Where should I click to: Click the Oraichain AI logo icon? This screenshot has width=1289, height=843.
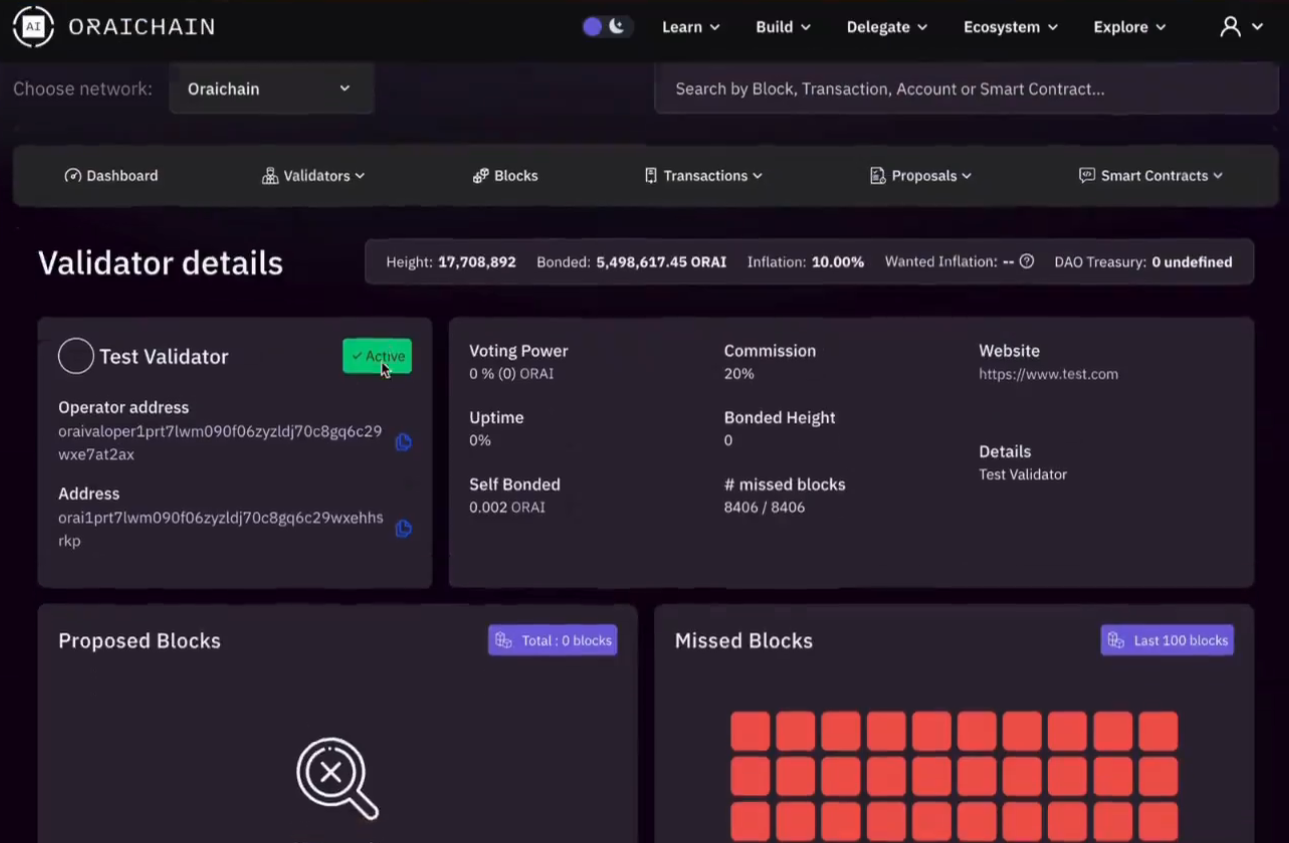coord(33,27)
